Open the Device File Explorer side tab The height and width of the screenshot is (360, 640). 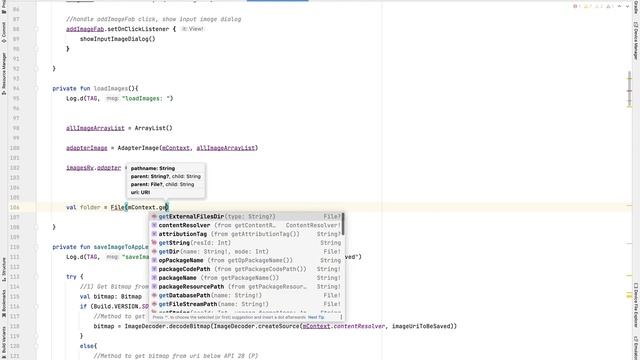636,305
